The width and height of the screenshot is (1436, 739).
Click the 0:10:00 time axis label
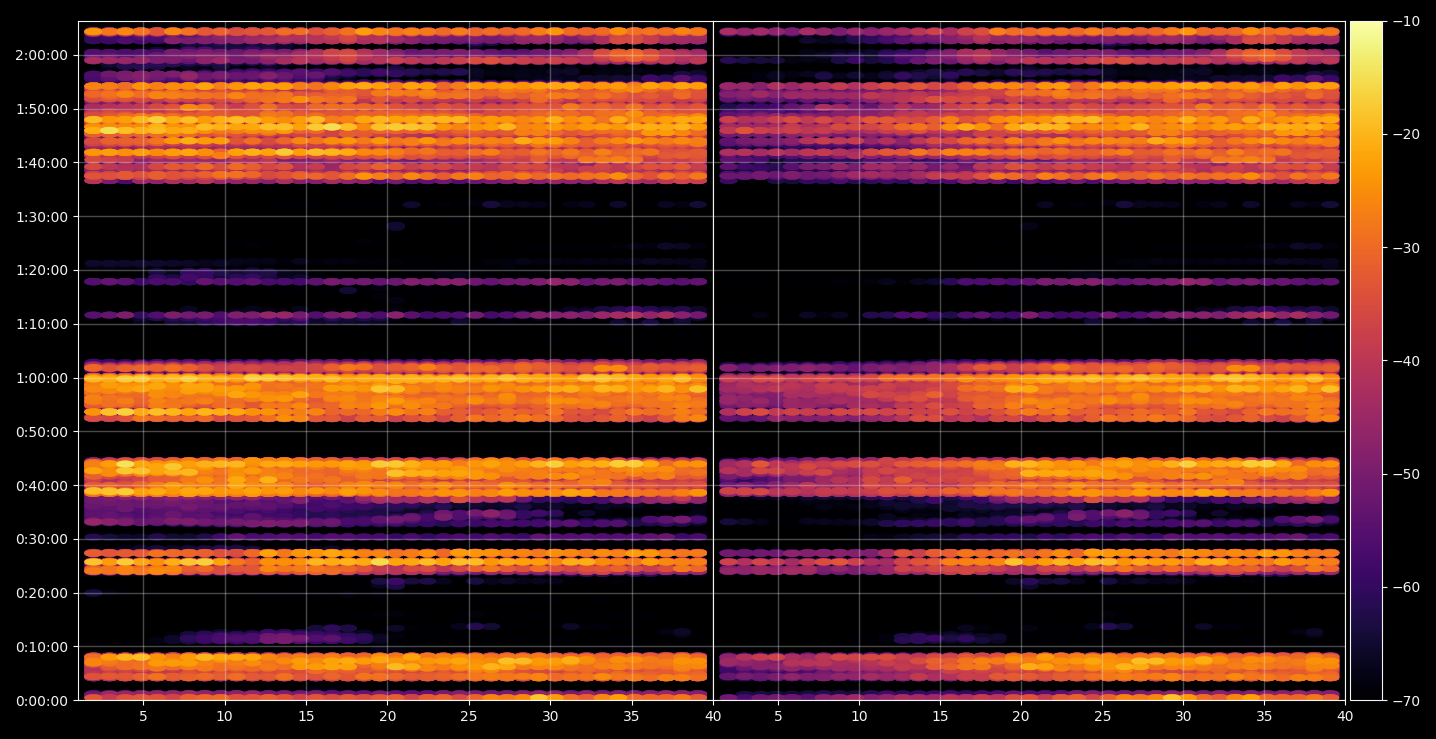(x=41, y=646)
